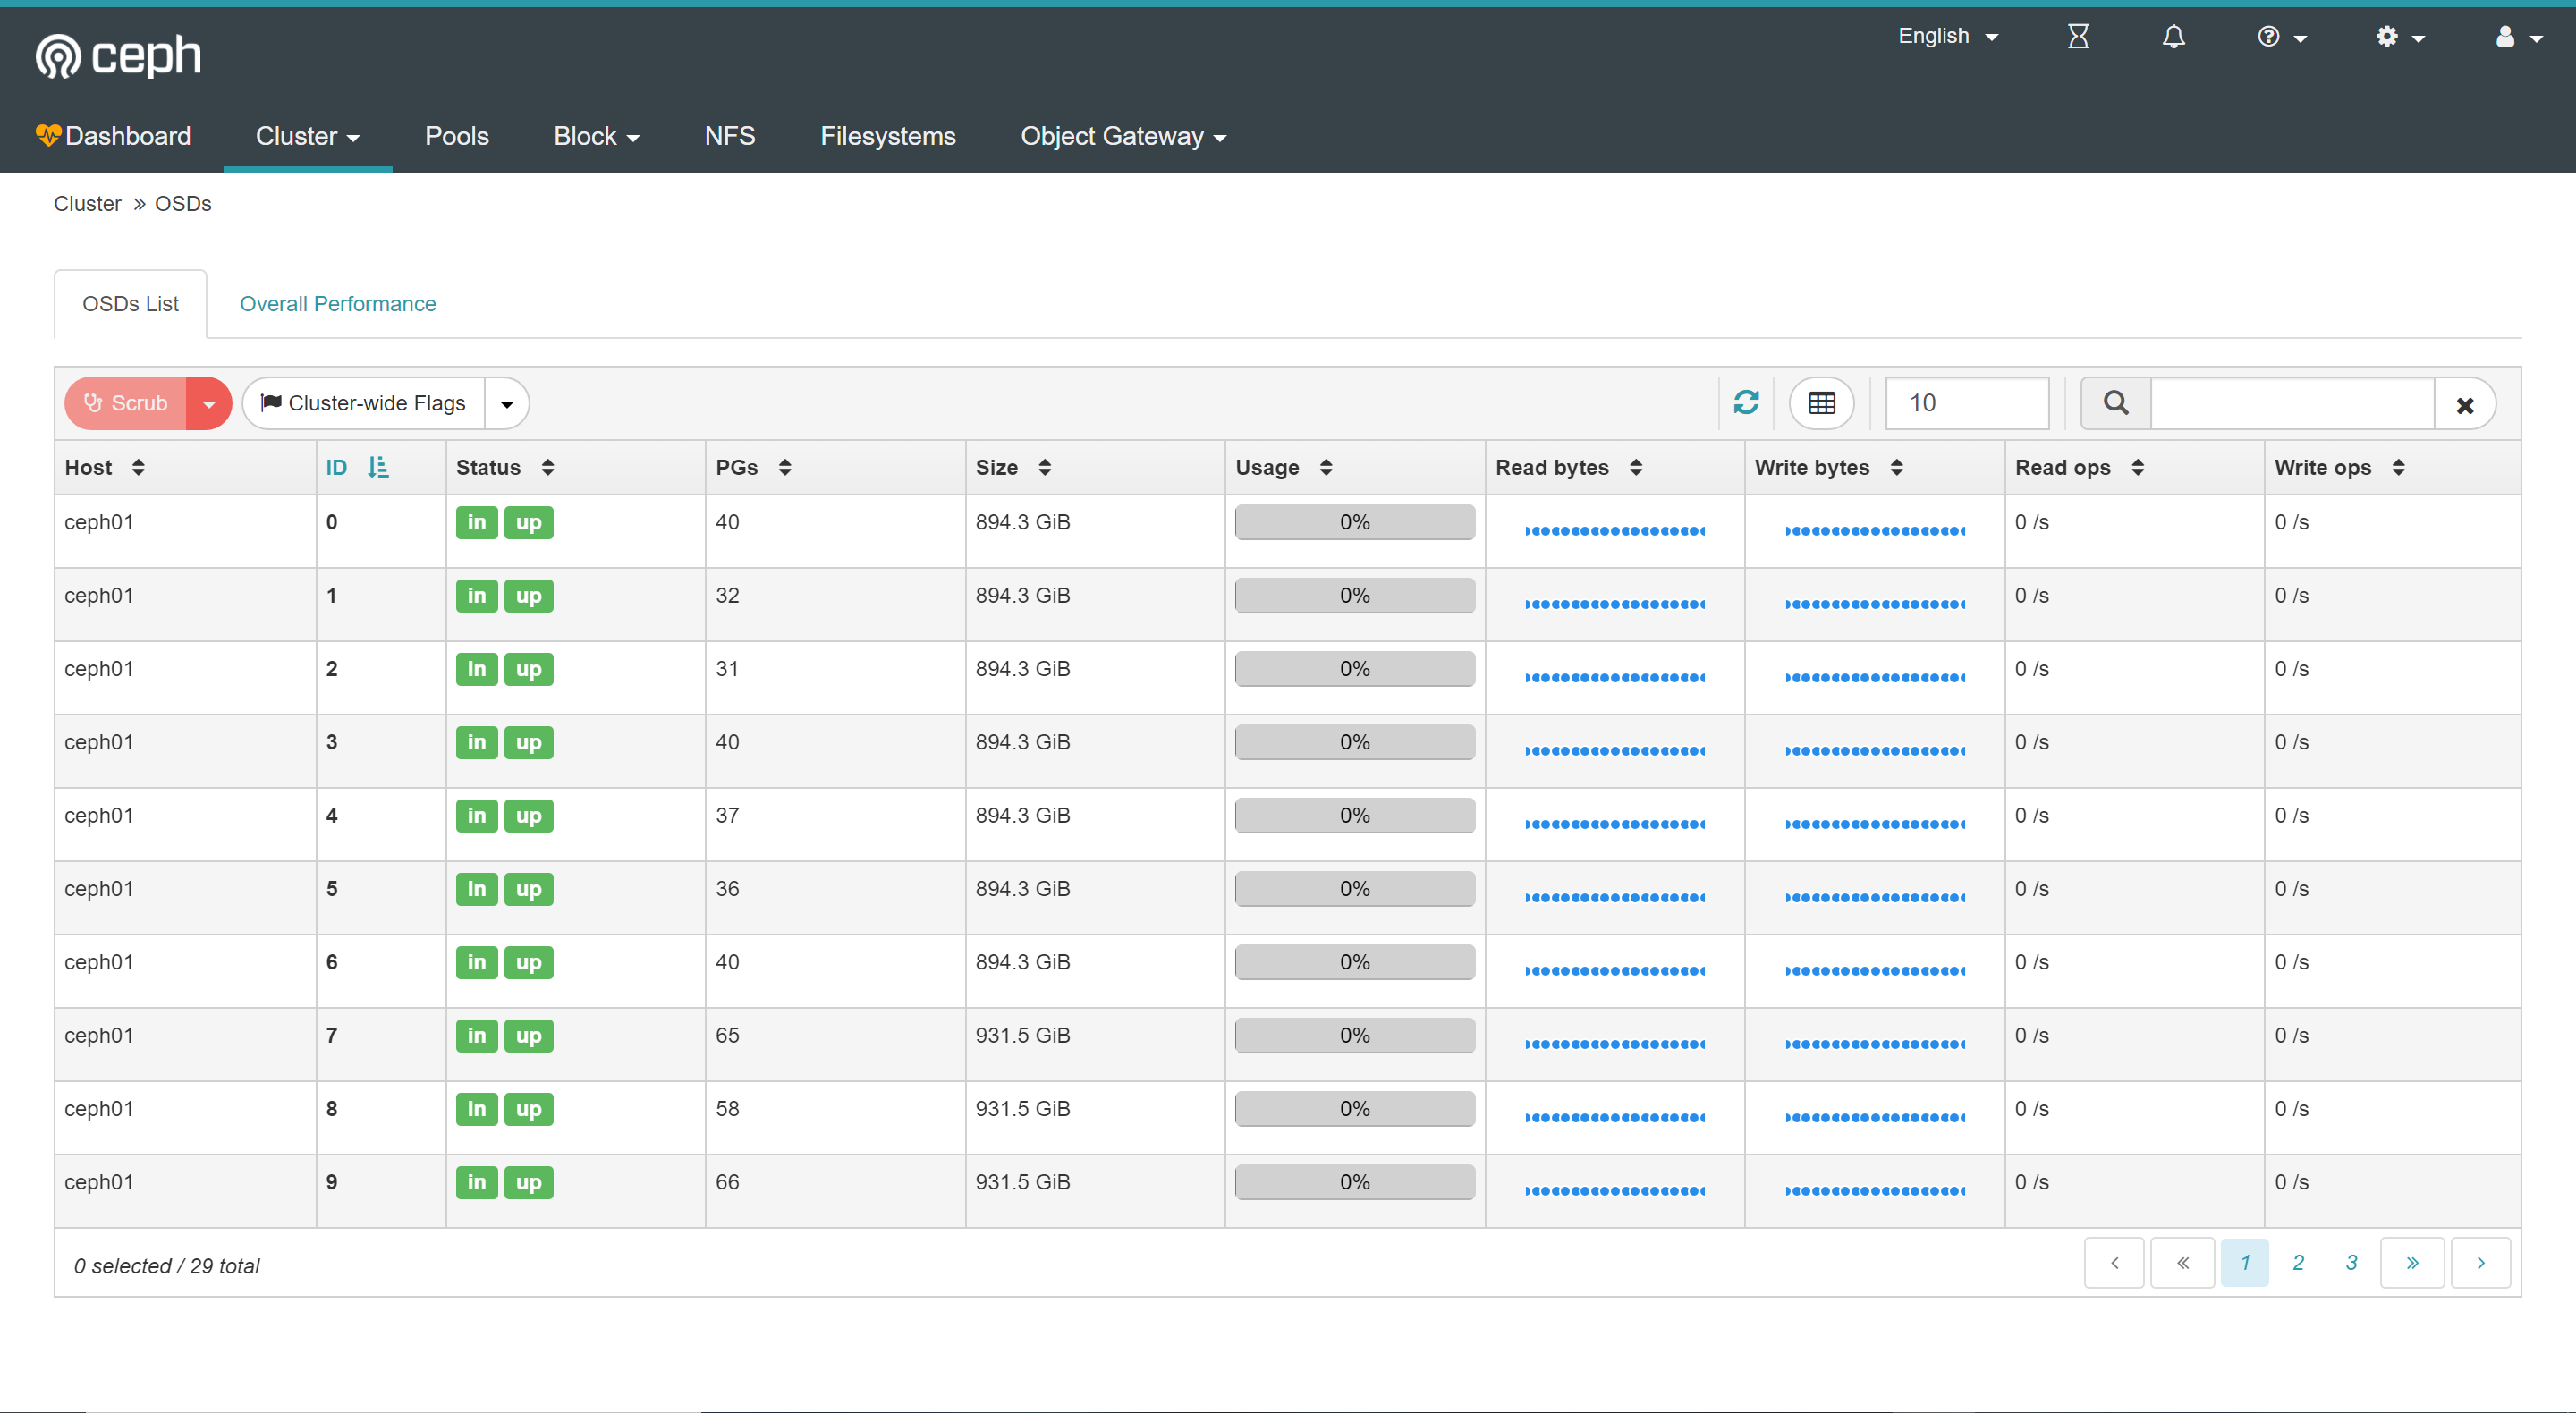Click the rows-per-page number field
2576x1413 pixels.
(1966, 403)
